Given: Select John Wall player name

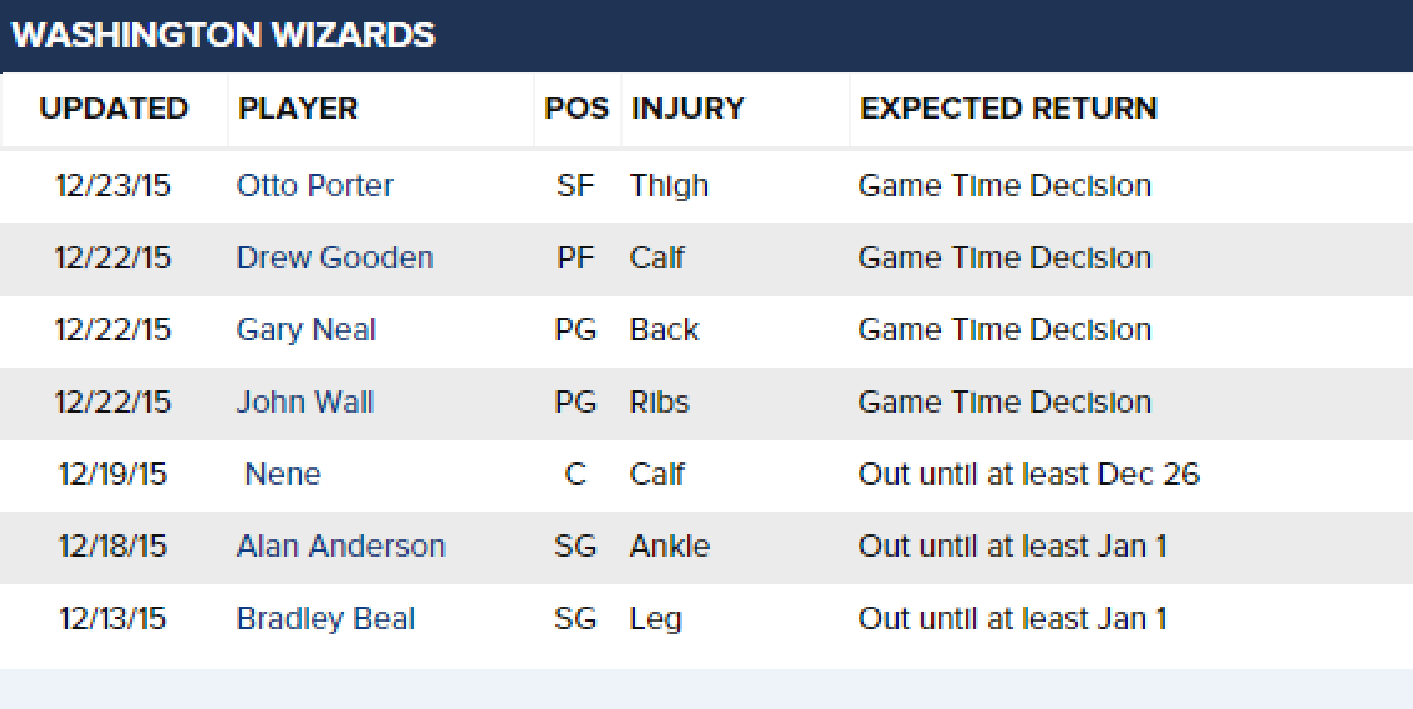Looking at the screenshot, I should pos(305,402).
